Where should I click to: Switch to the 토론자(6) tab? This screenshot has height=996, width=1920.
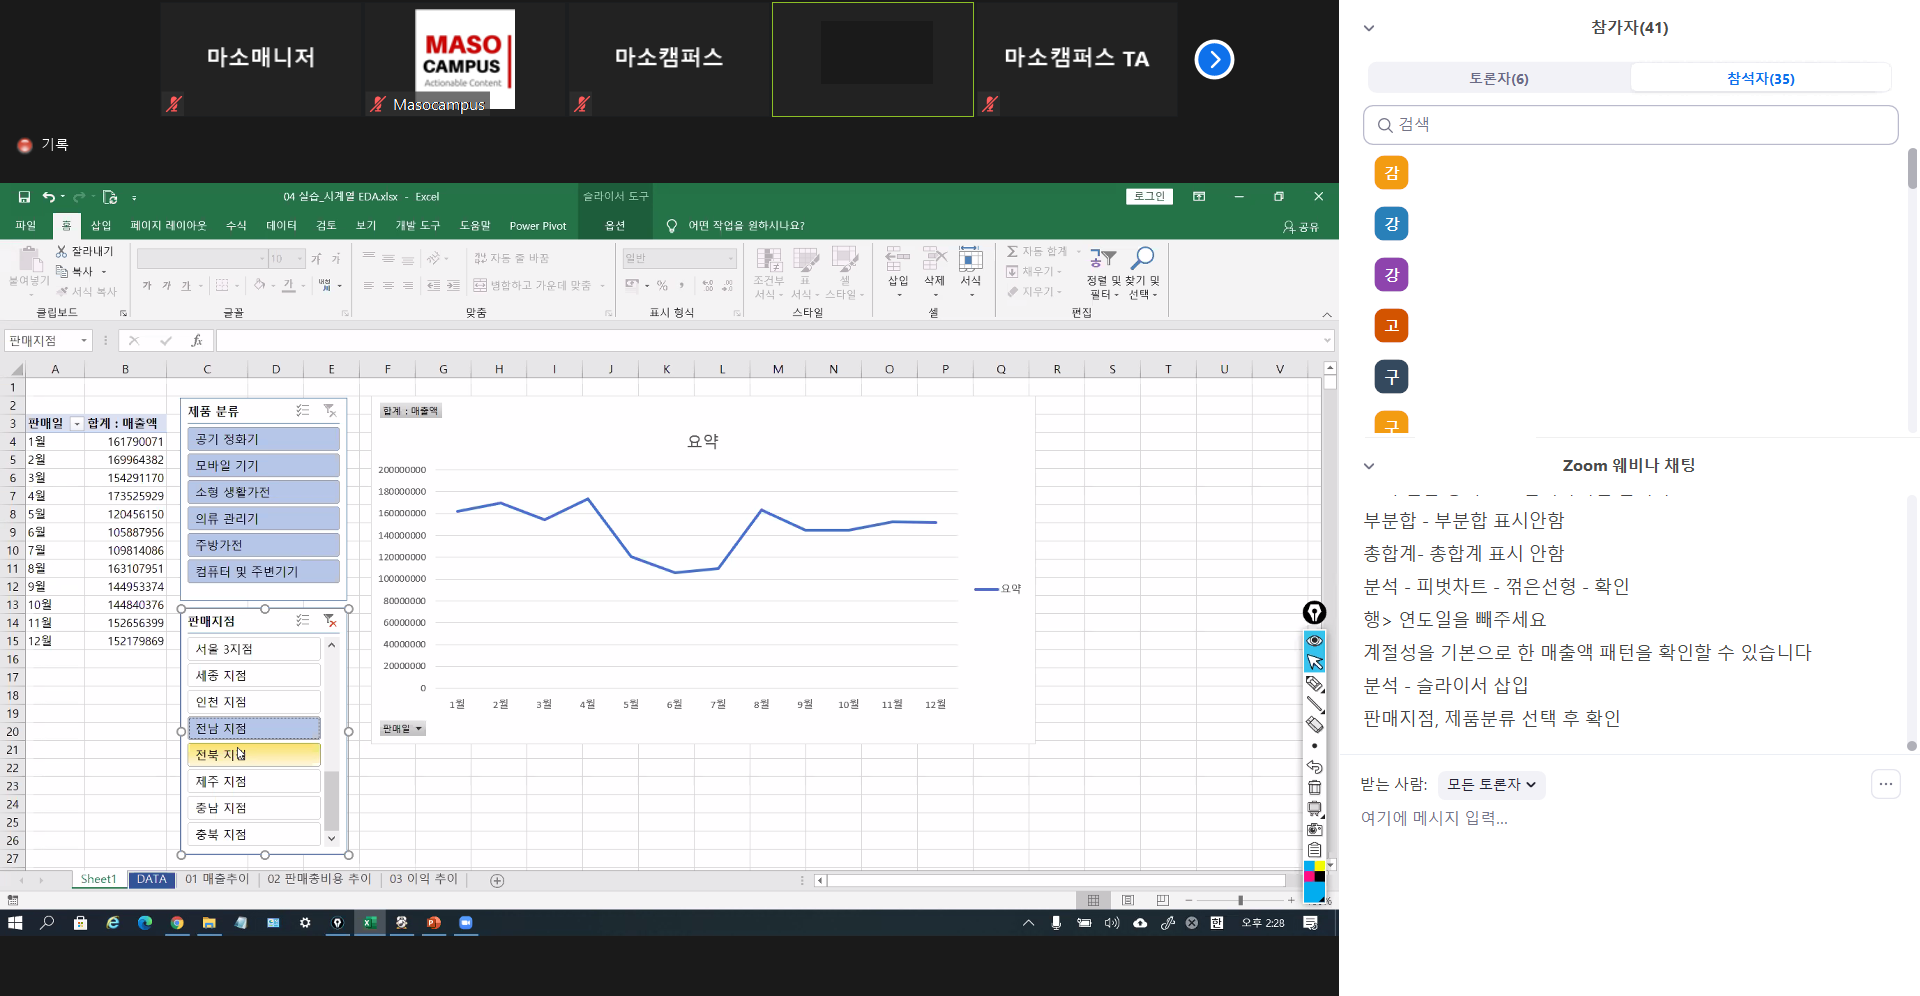pos(1498,78)
